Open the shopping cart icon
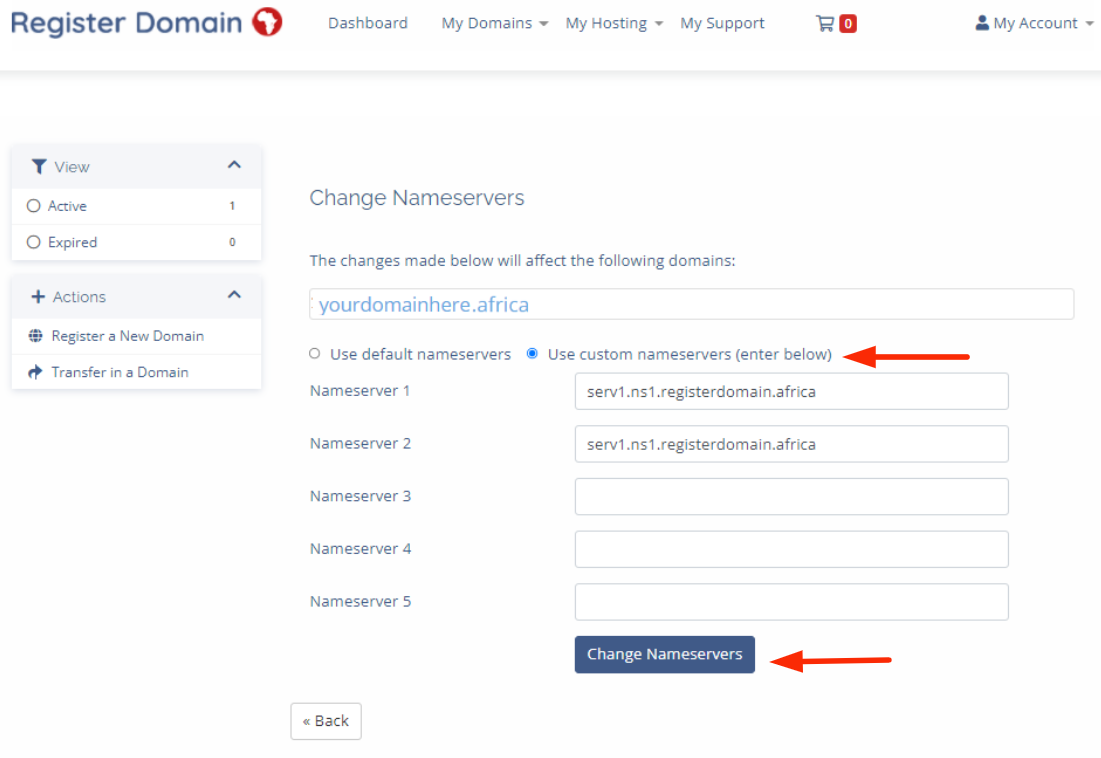1101x758 pixels. (825, 23)
